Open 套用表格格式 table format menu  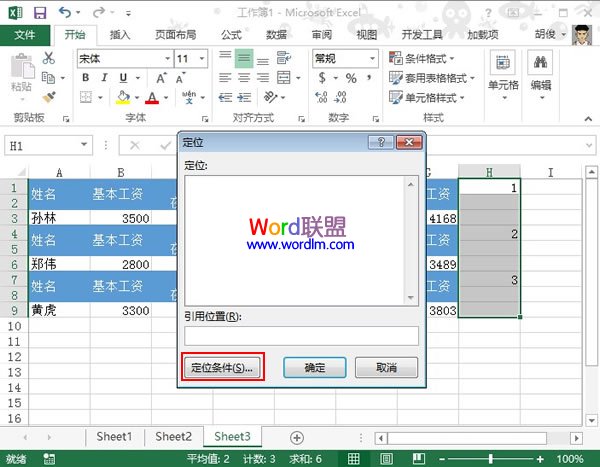(432, 78)
